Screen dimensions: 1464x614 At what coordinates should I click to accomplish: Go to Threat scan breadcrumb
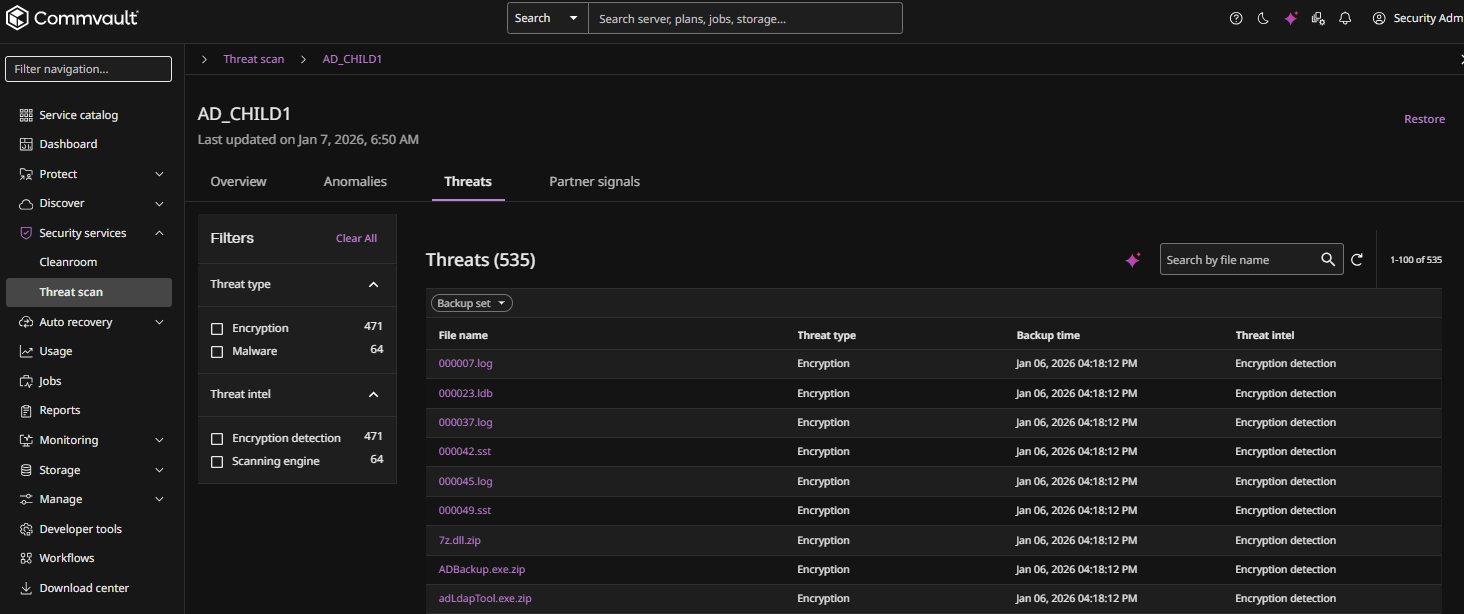tap(253, 59)
